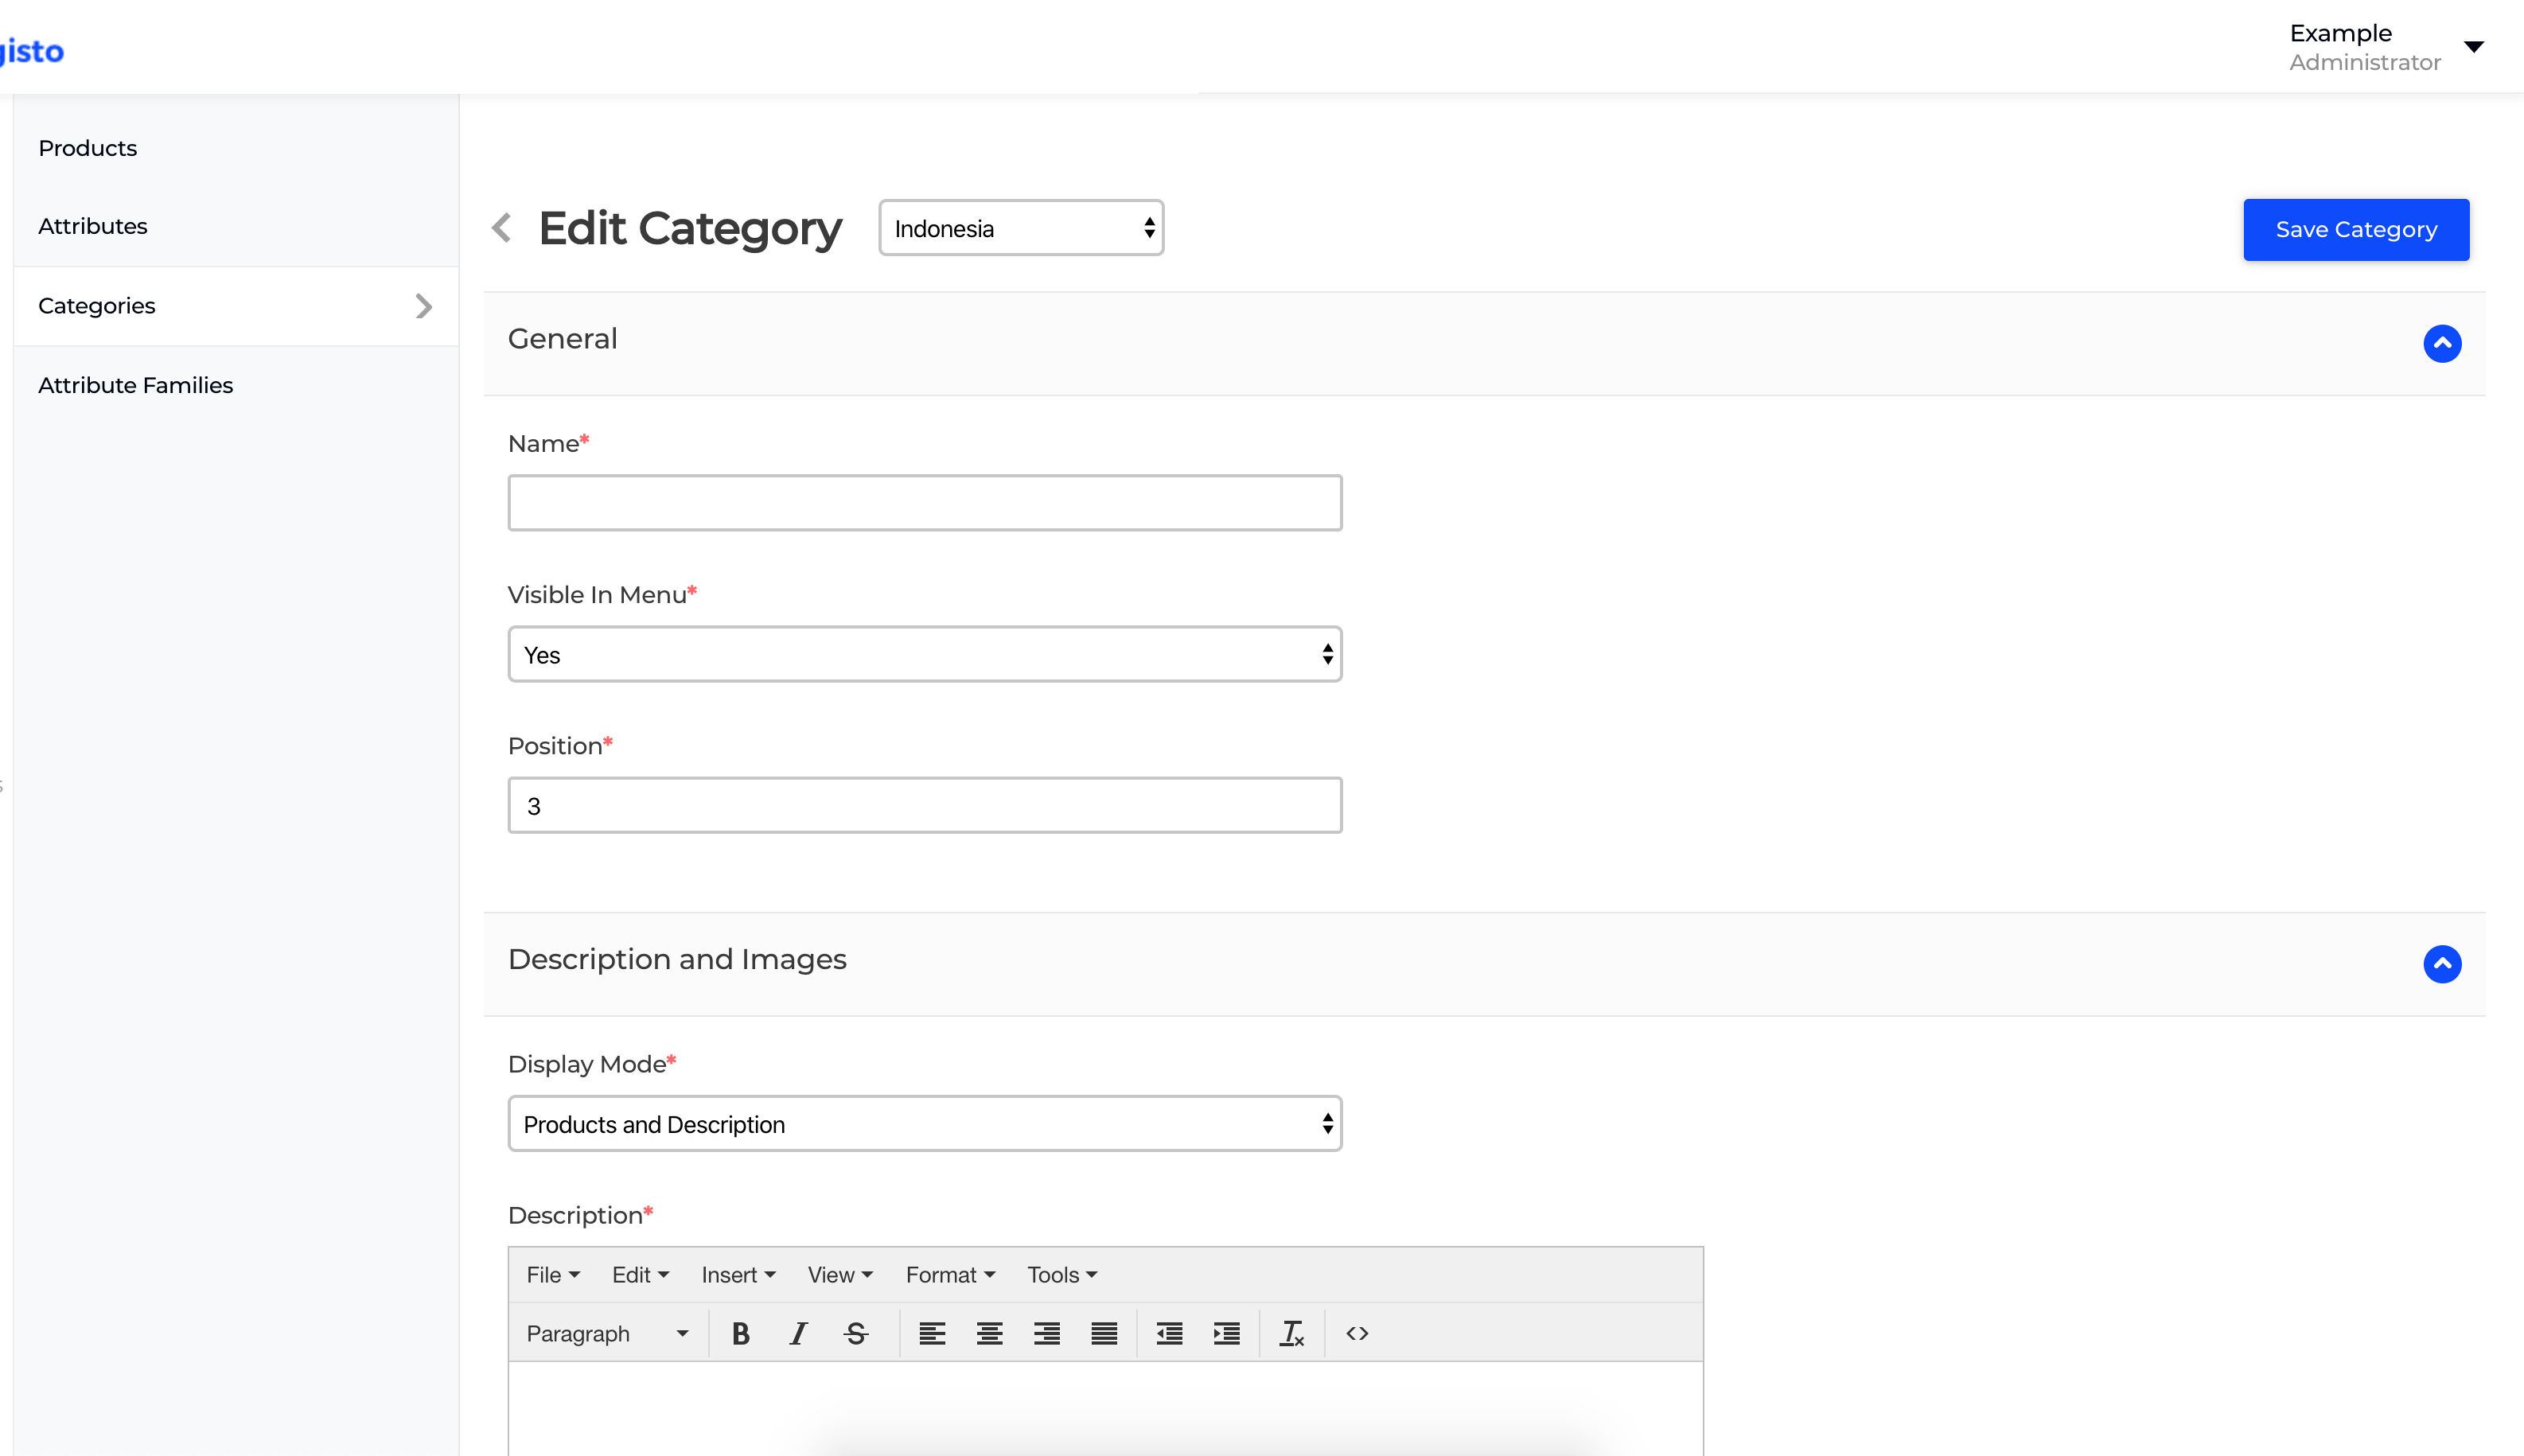The width and height of the screenshot is (2524, 1456).
Task: Open the Paragraph format dropdown
Action: (x=607, y=1333)
